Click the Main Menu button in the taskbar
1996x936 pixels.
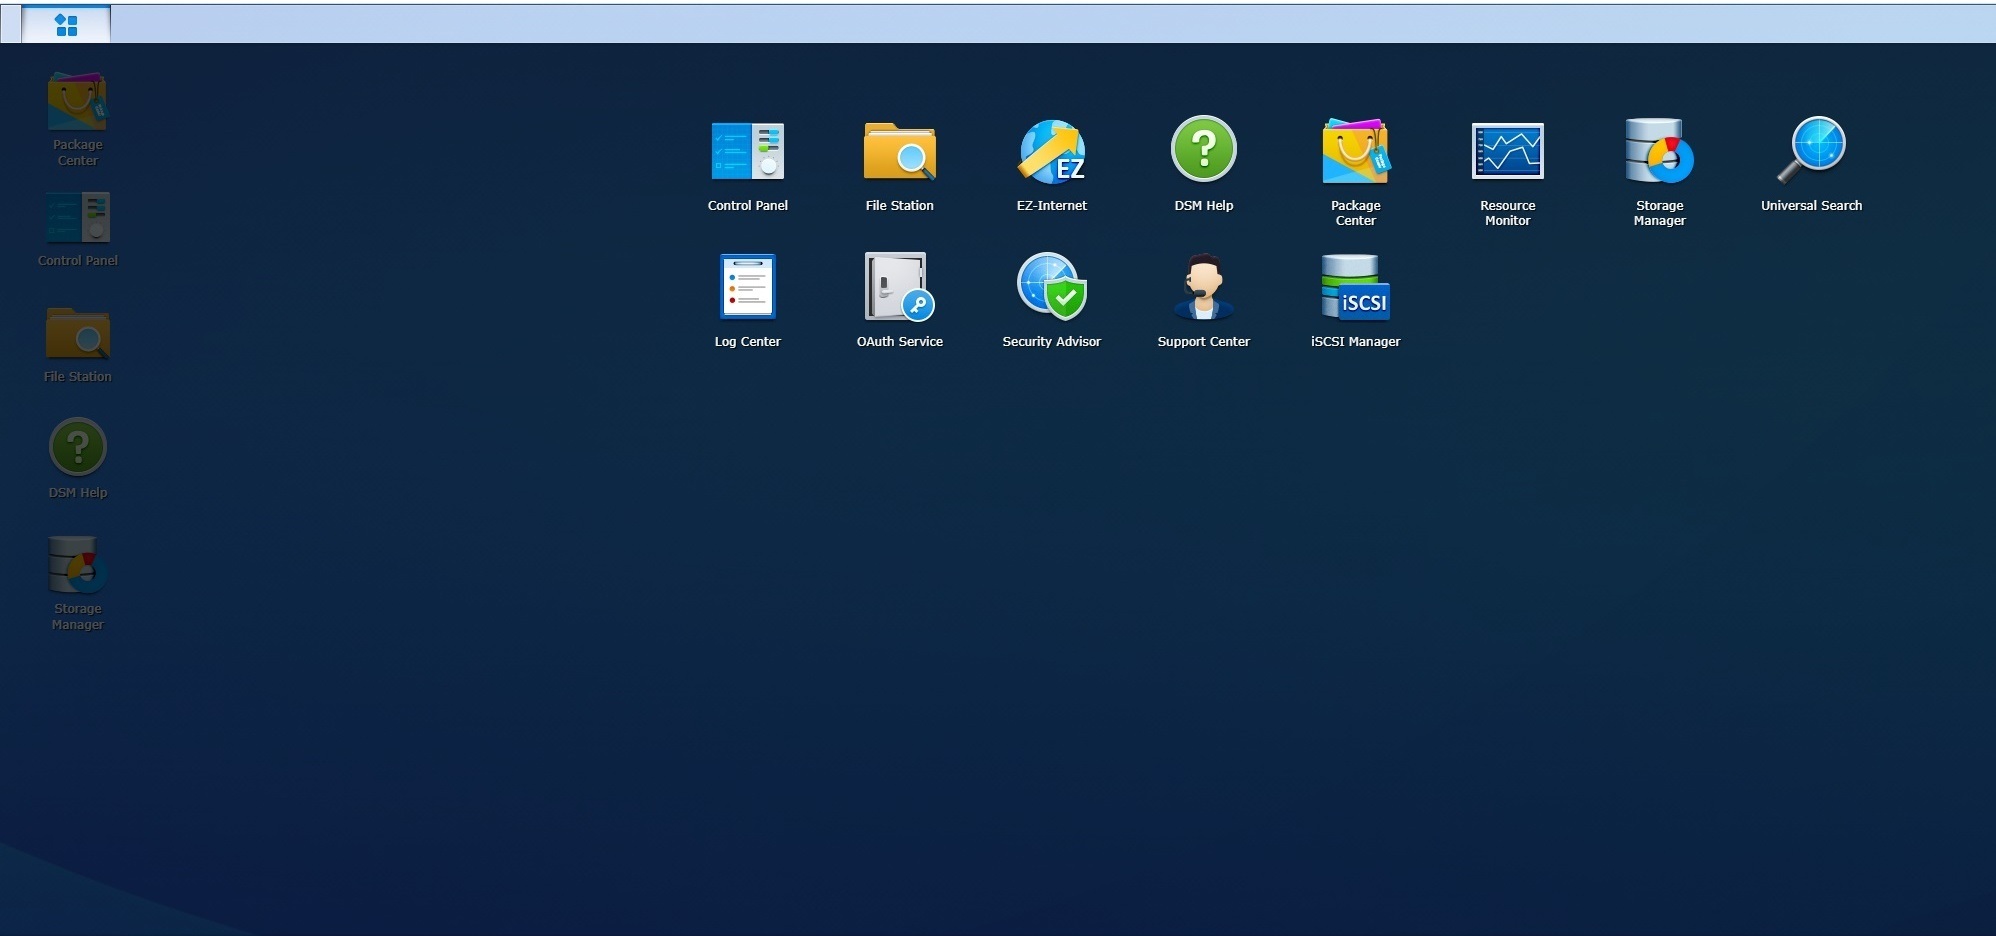[66, 23]
